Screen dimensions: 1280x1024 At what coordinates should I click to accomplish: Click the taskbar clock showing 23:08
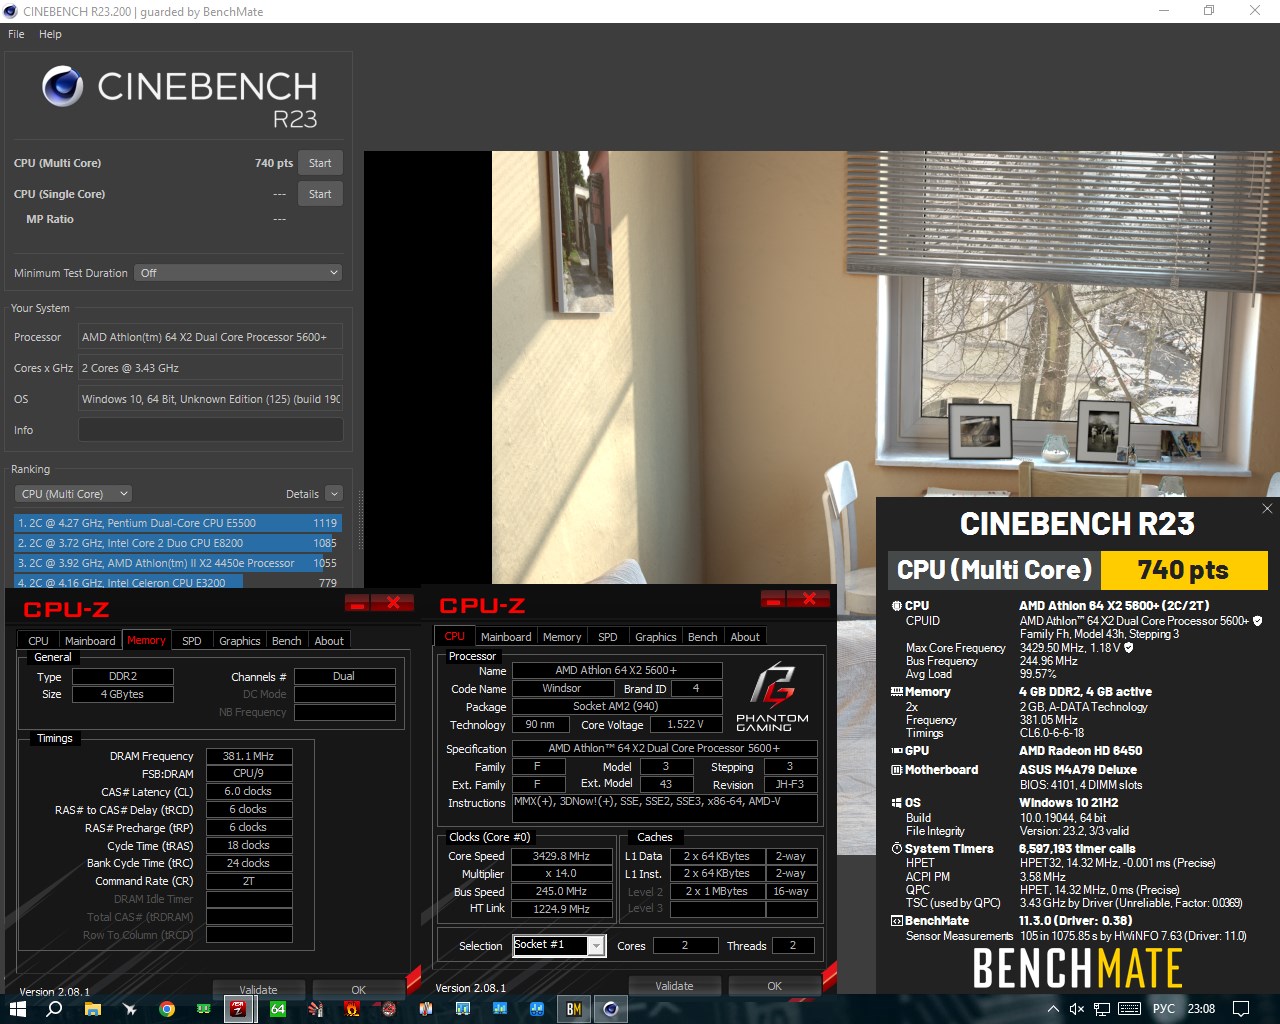click(x=1201, y=1009)
